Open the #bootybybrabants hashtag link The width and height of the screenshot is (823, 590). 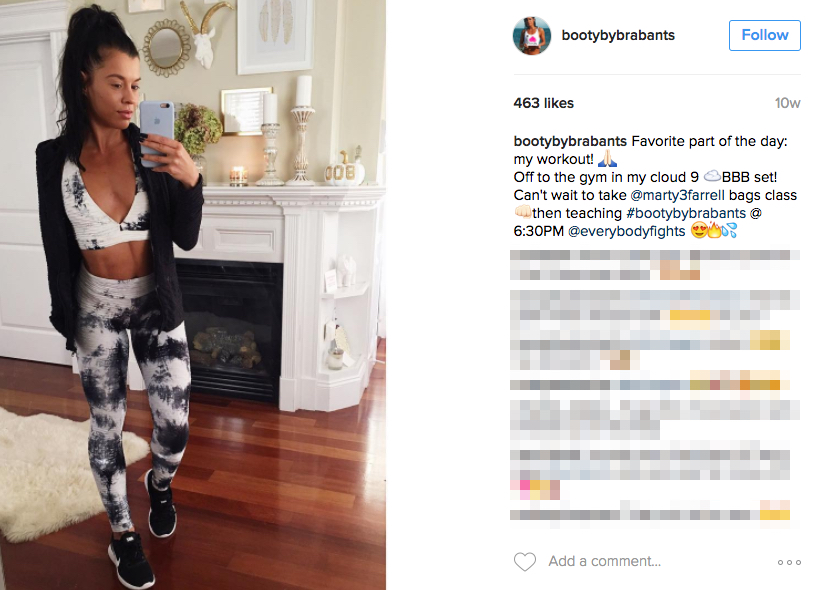(x=686, y=213)
